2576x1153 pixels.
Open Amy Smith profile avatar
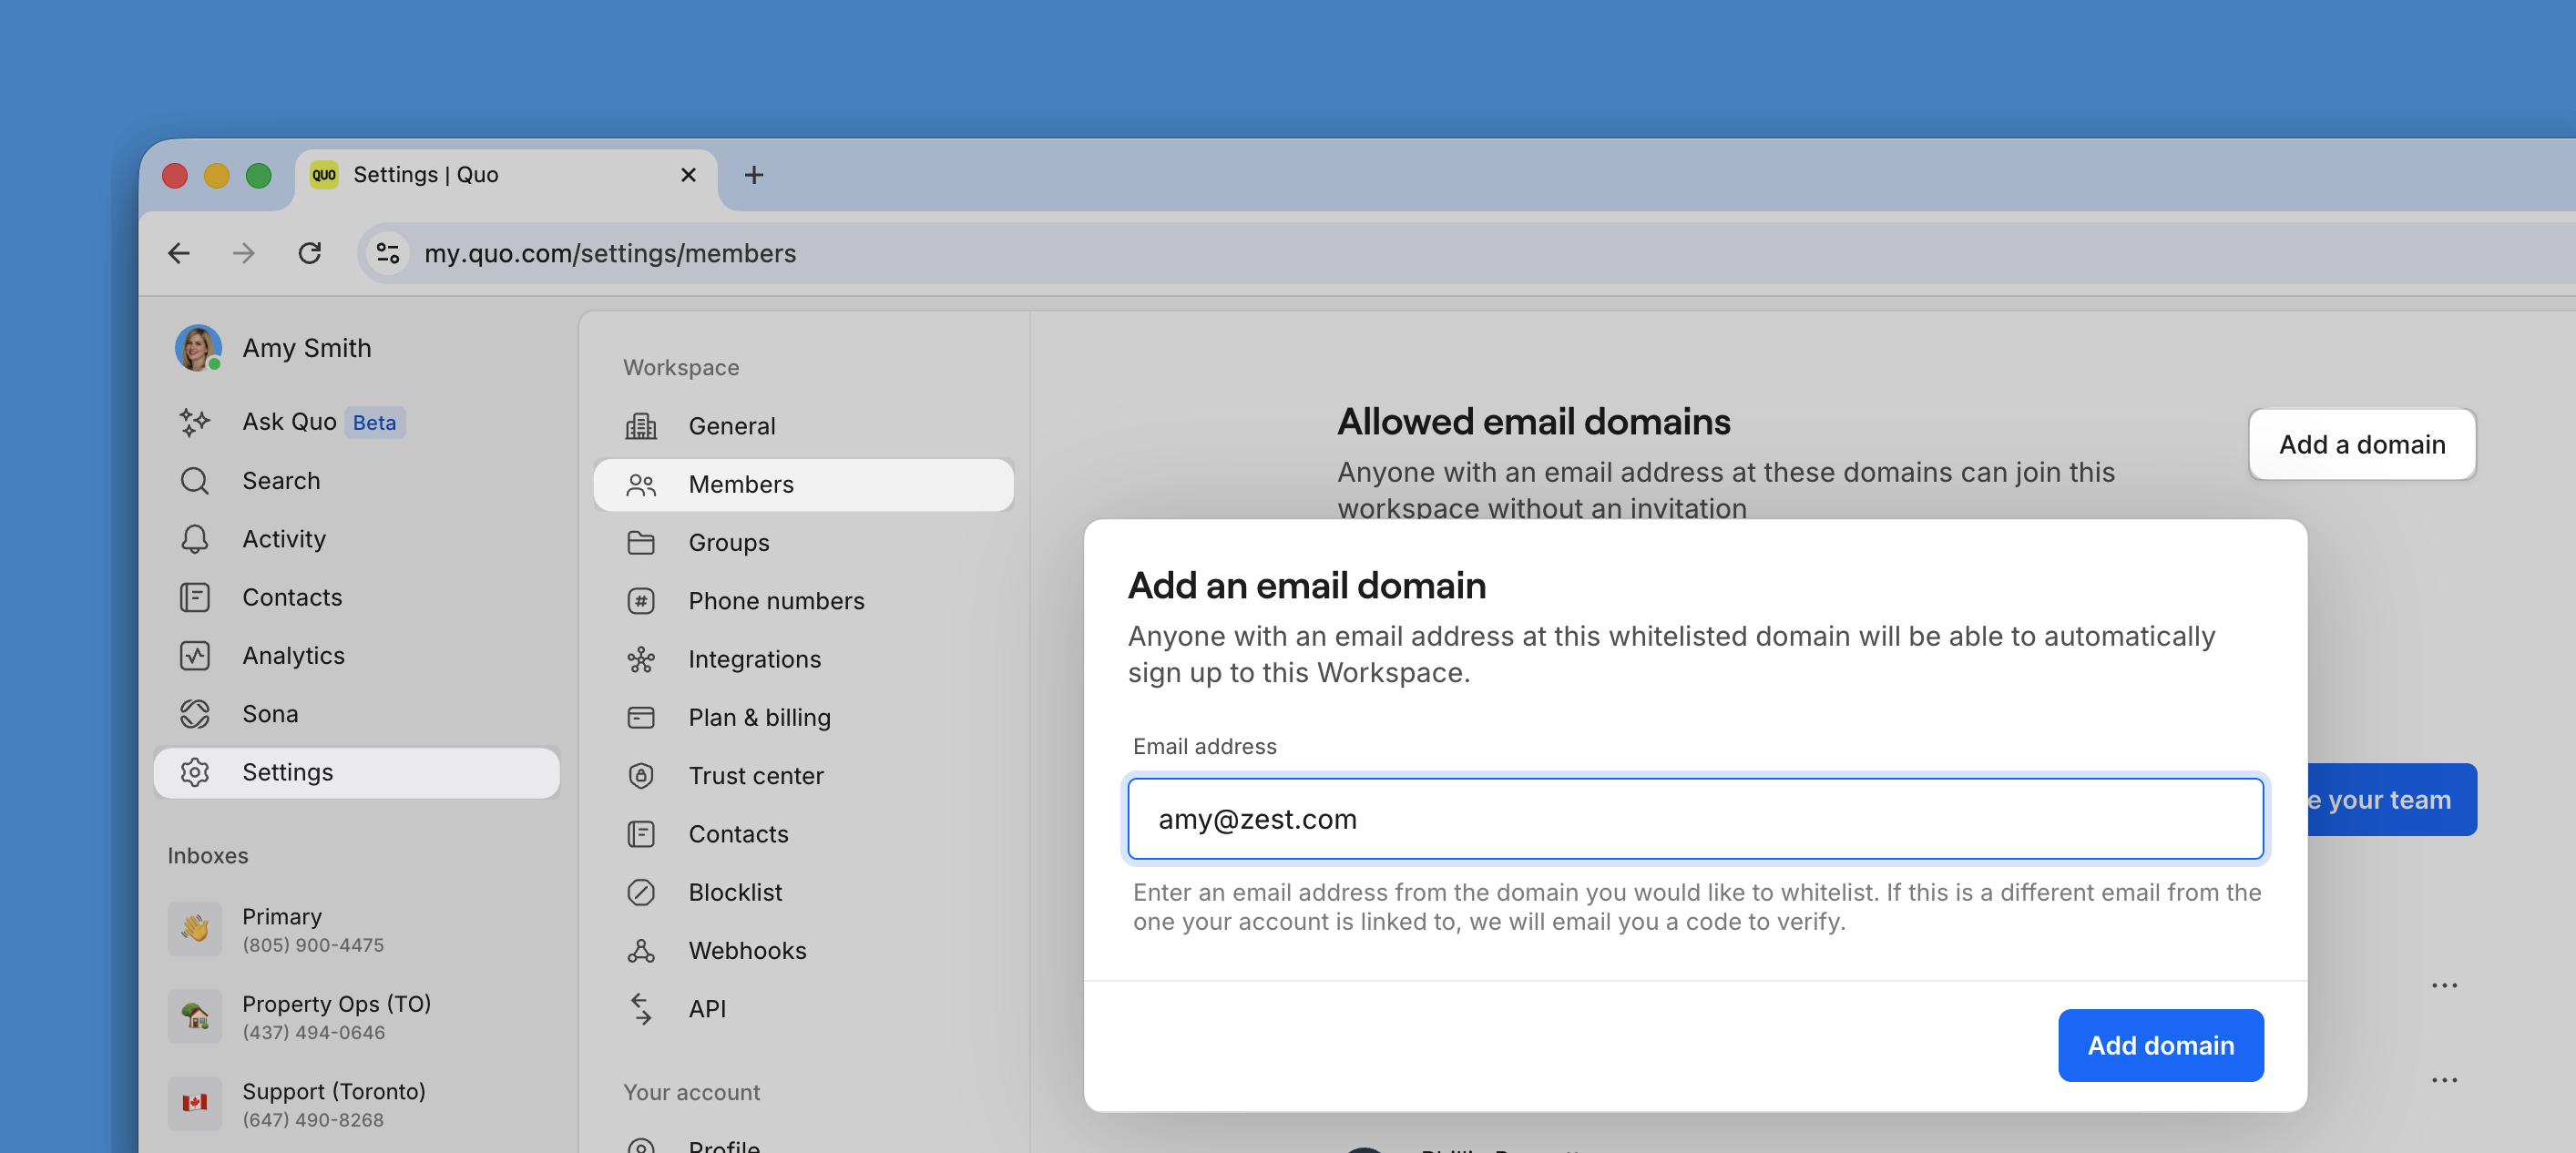pyautogui.click(x=198, y=348)
